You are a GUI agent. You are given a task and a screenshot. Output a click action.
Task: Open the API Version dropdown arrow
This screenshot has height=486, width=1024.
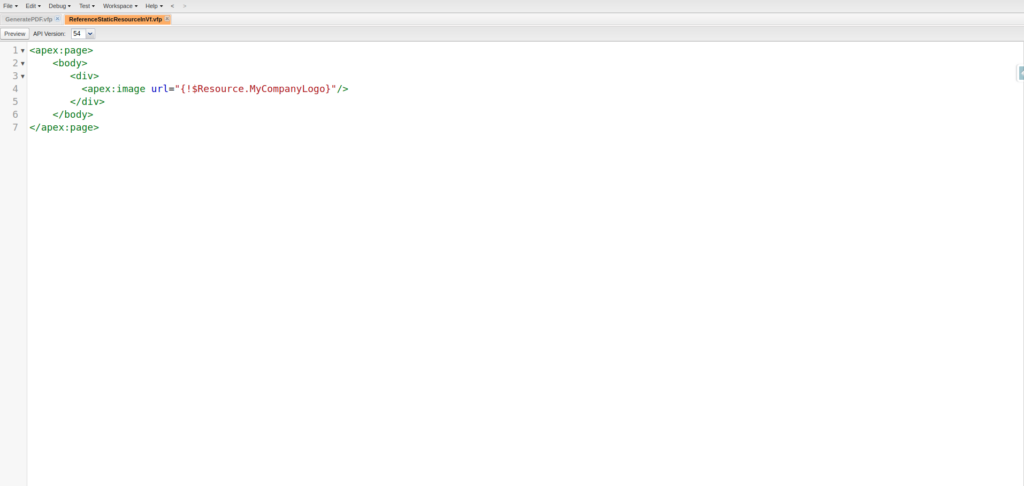point(90,34)
